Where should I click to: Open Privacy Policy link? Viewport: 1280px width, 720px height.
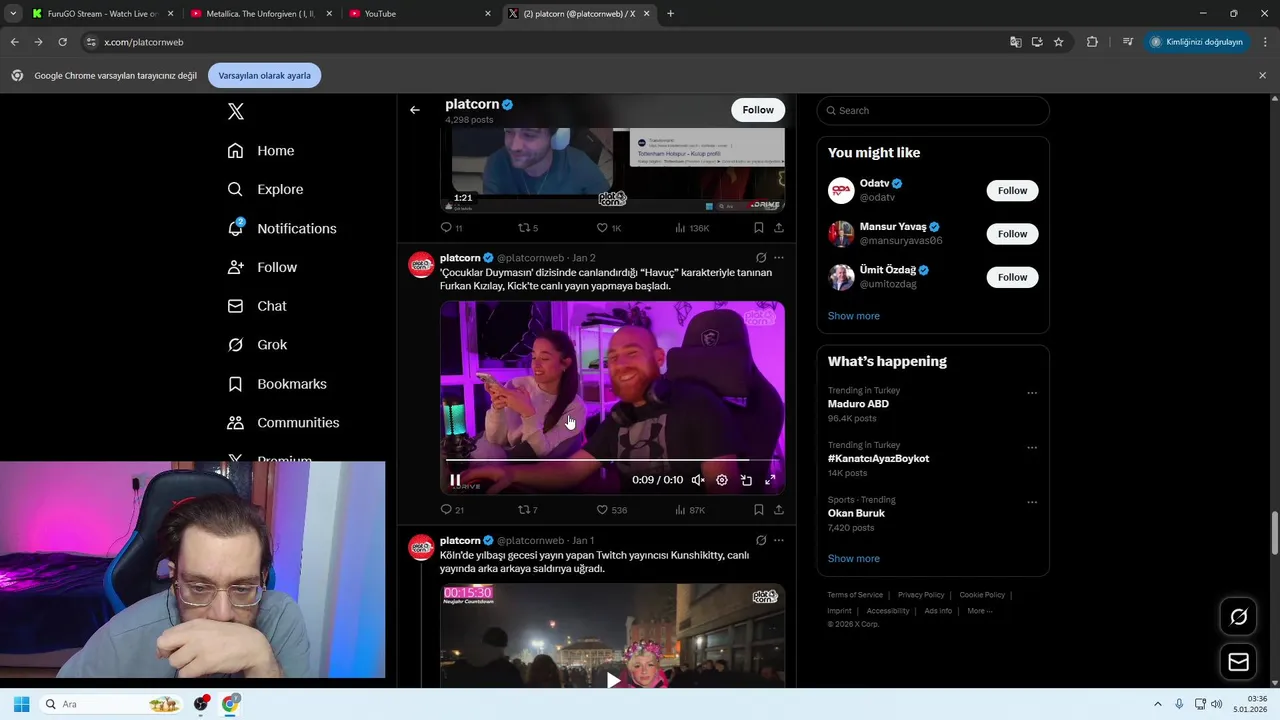[x=921, y=595]
